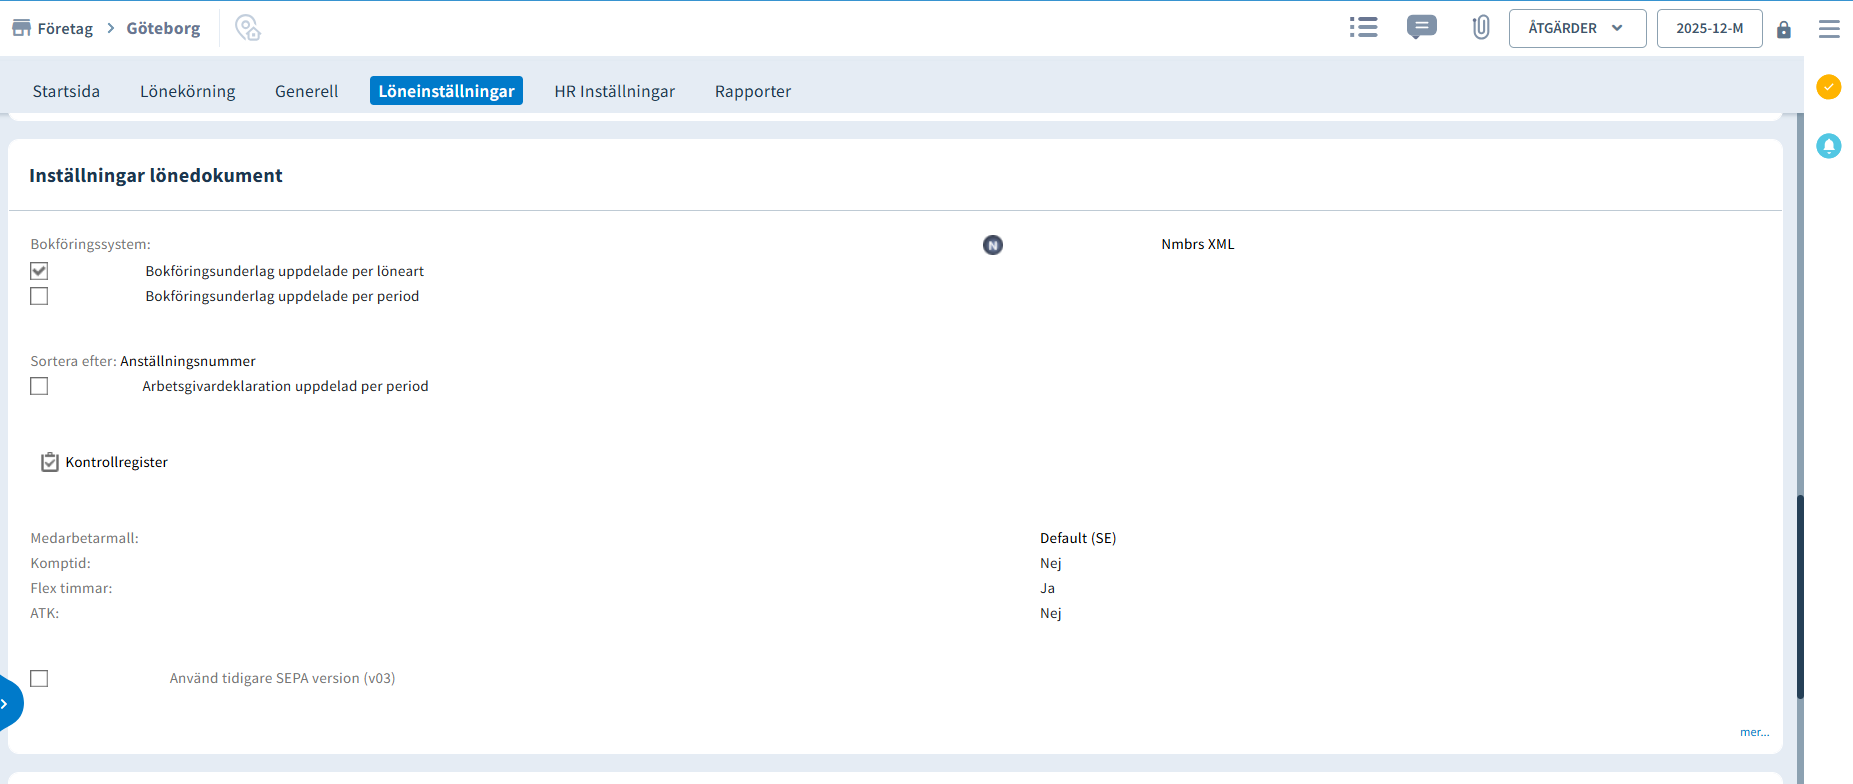This screenshot has width=1853, height=784.
Task: Open the HR Inställningar tab
Action: click(615, 91)
